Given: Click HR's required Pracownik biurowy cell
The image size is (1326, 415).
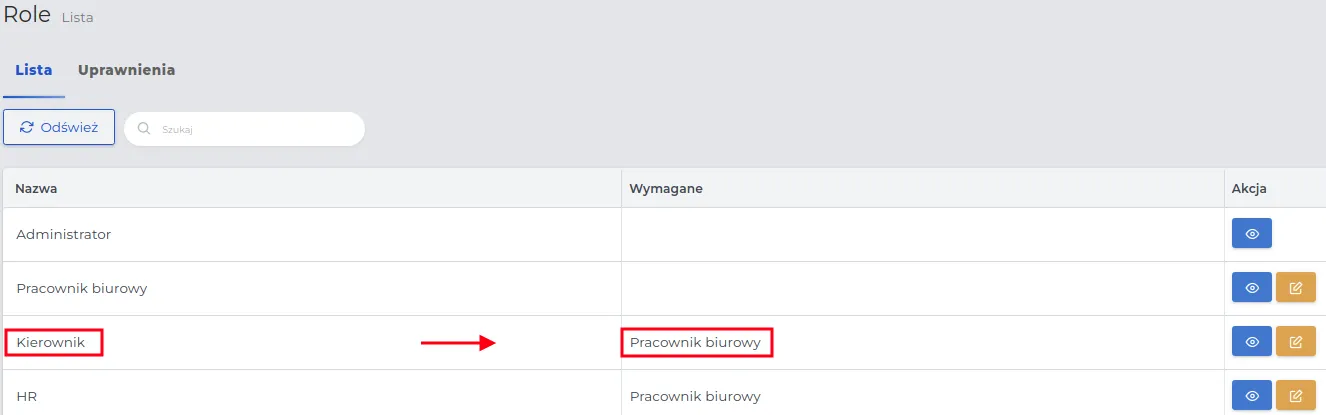Looking at the screenshot, I should [695, 397].
